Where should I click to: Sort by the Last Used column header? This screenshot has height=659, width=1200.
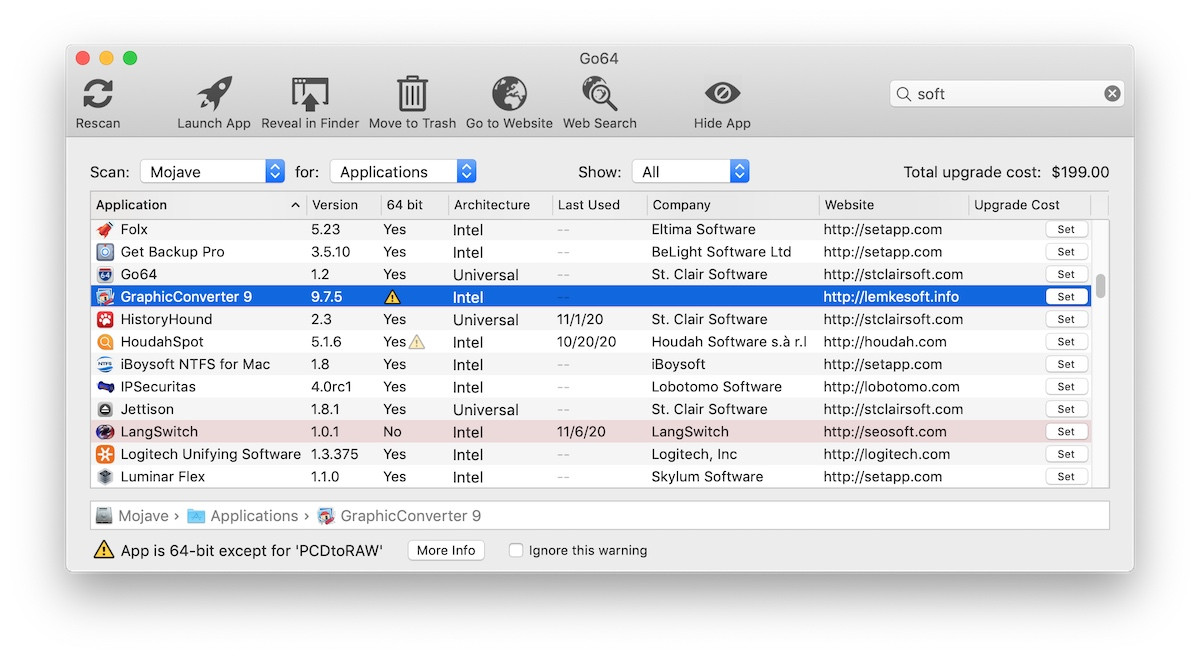pyautogui.click(x=599, y=205)
